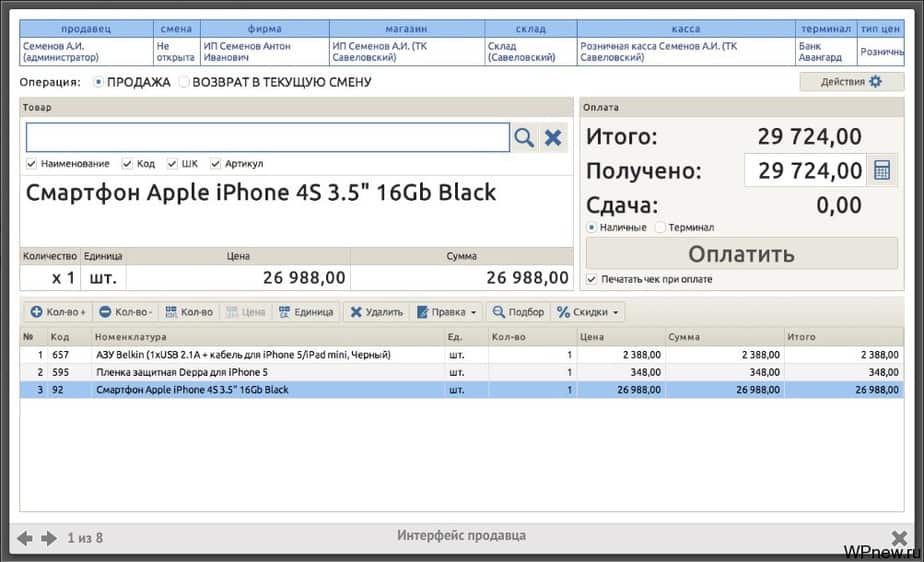Go to previous page with left arrow

25,538
